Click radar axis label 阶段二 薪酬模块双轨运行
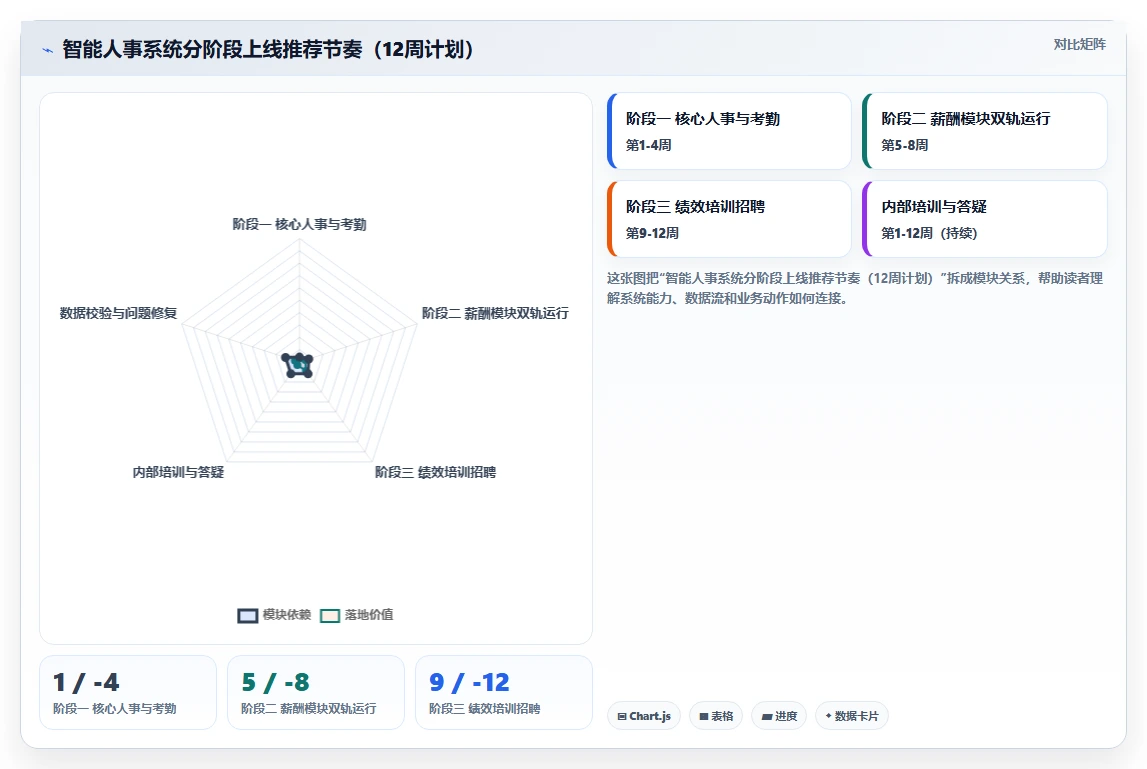Image resolution: width=1147 pixels, height=769 pixels. coord(495,313)
